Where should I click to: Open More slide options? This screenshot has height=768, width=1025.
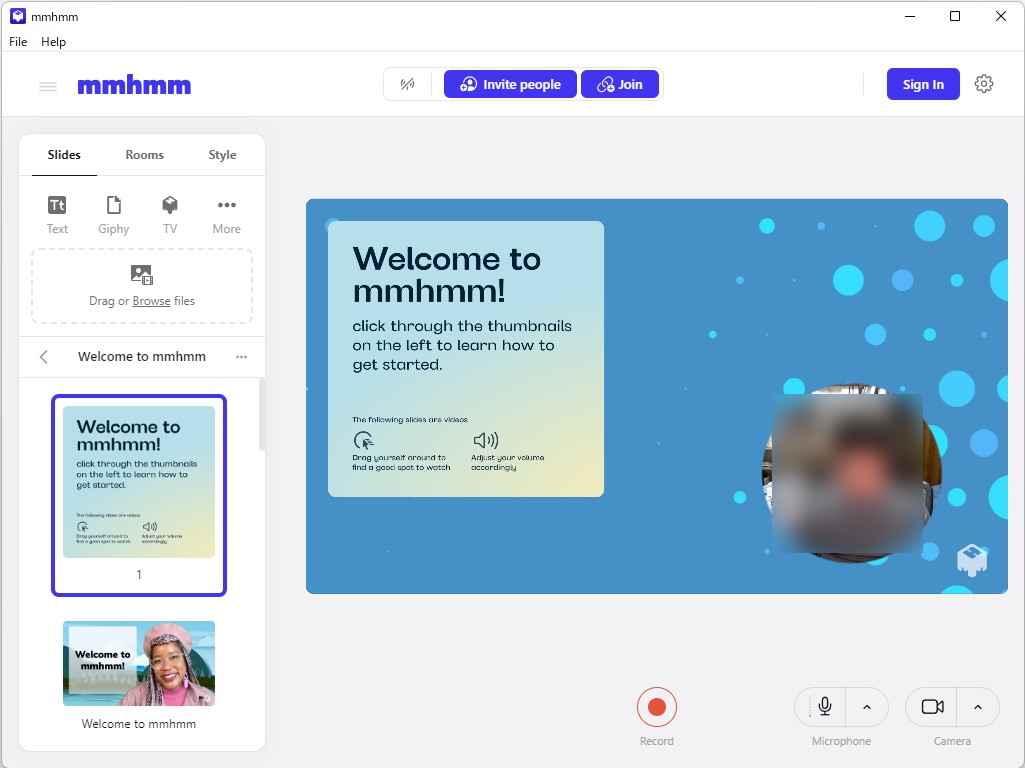point(226,214)
